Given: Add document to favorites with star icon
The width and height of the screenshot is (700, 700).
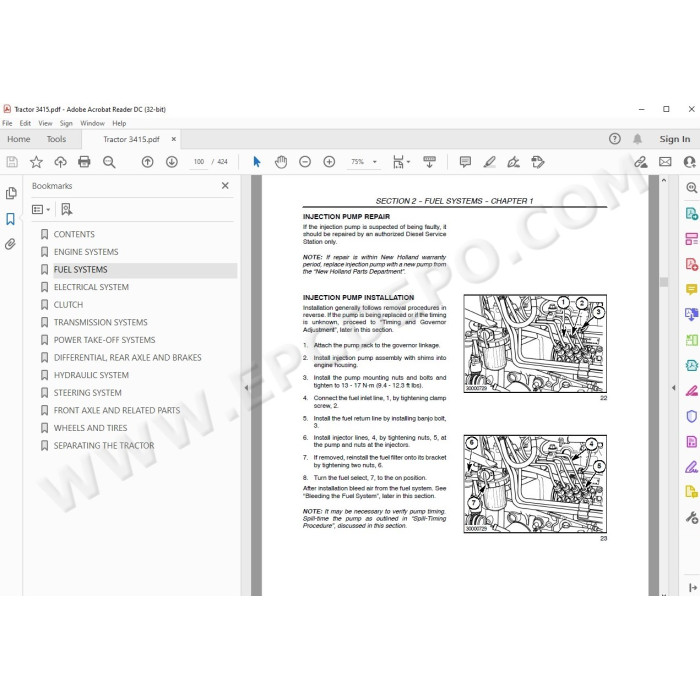Looking at the screenshot, I should click(x=36, y=162).
